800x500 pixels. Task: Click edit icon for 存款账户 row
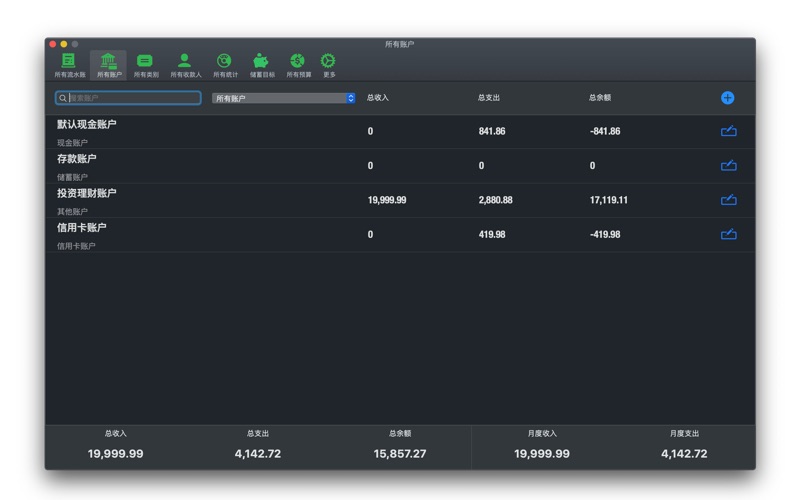pos(728,166)
